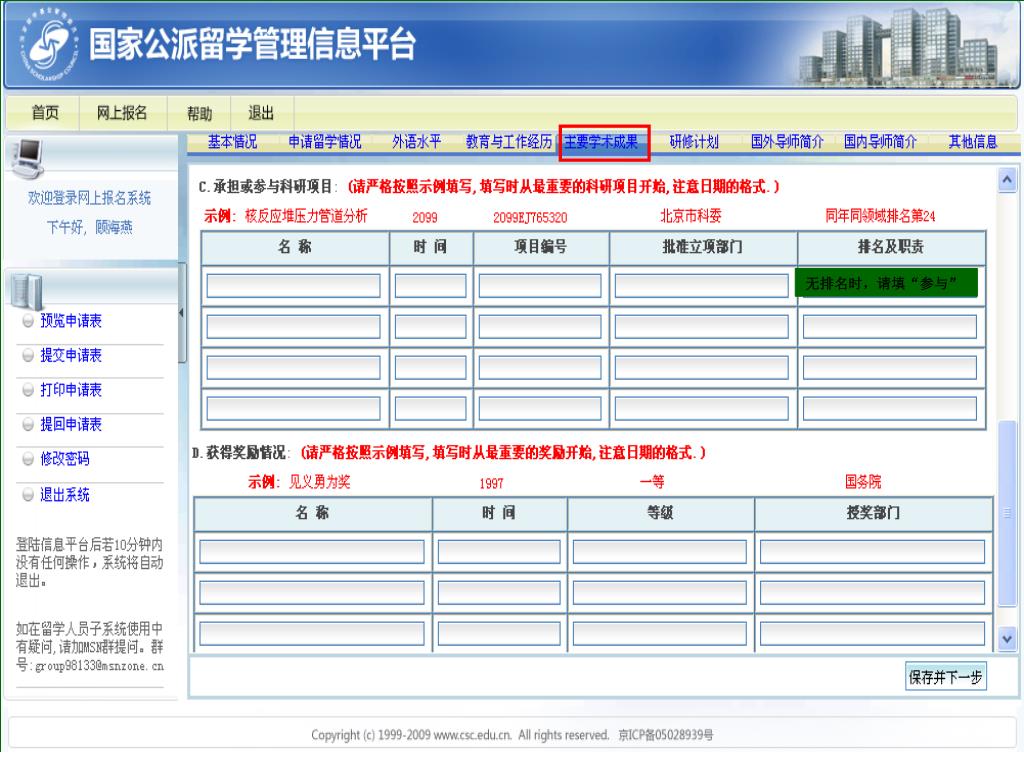
Task: Open the 首页 menu item
Action: (44, 113)
